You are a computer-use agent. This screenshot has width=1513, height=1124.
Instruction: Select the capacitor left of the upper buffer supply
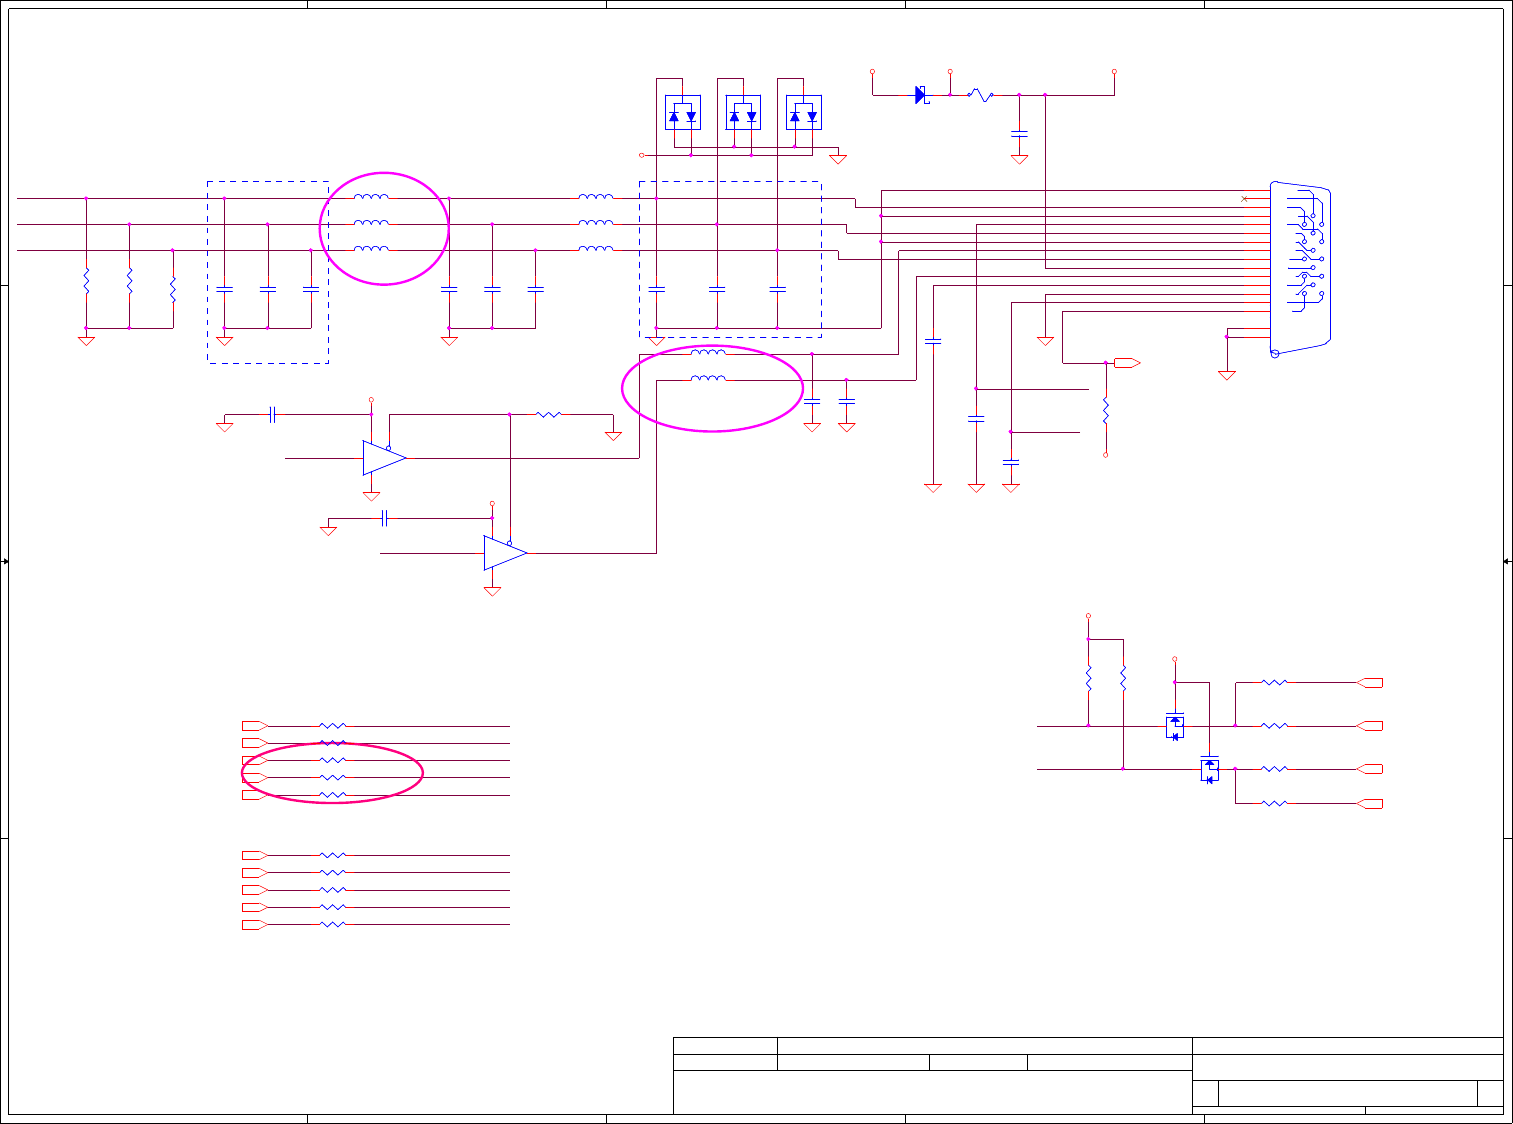coord(272,414)
